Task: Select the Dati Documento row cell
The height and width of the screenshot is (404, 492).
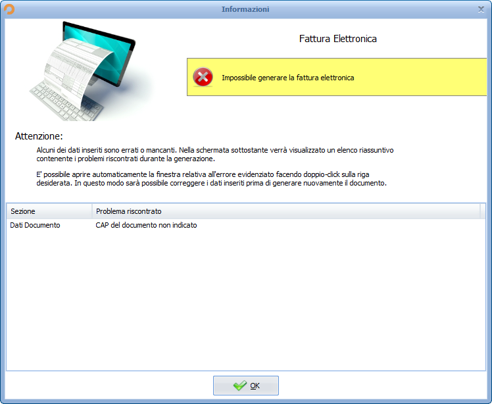Action: [x=35, y=225]
